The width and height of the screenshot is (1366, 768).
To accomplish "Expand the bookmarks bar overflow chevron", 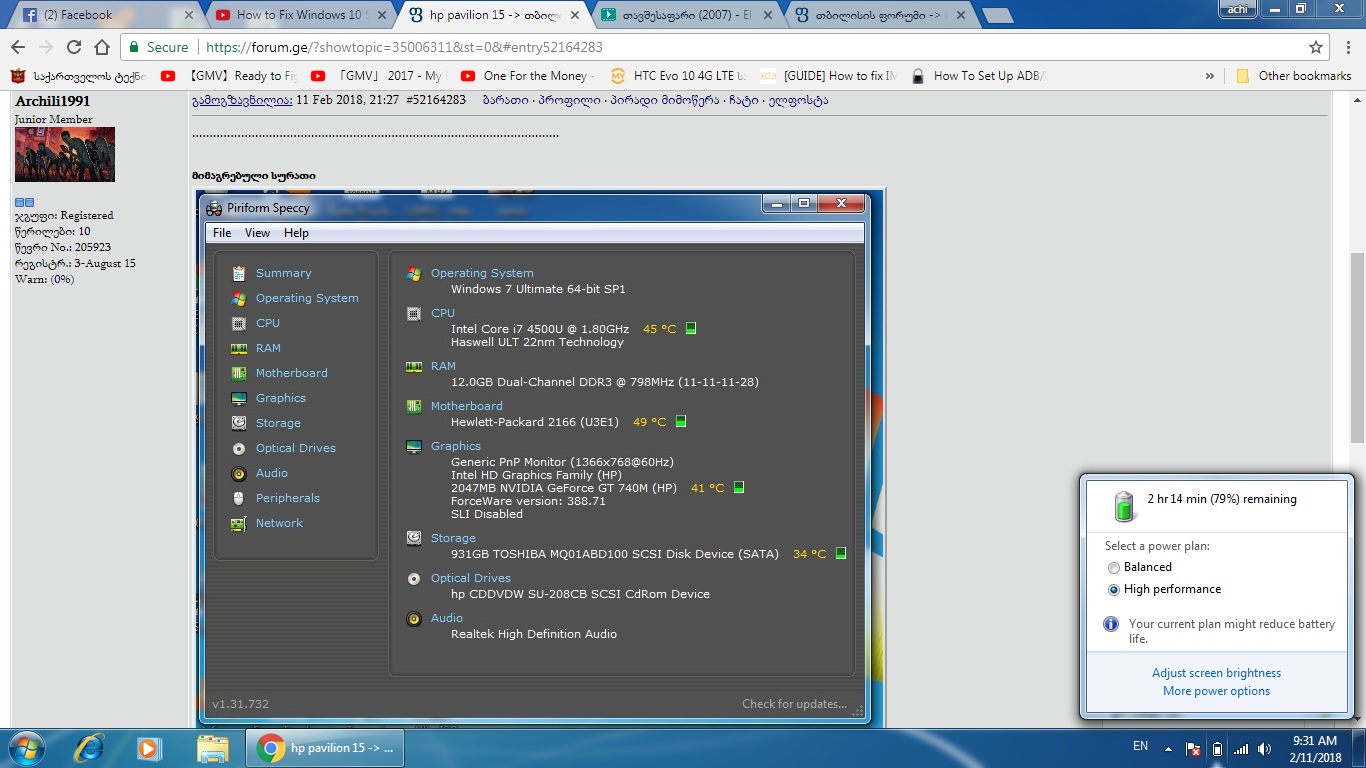I will pos(1210,76).
